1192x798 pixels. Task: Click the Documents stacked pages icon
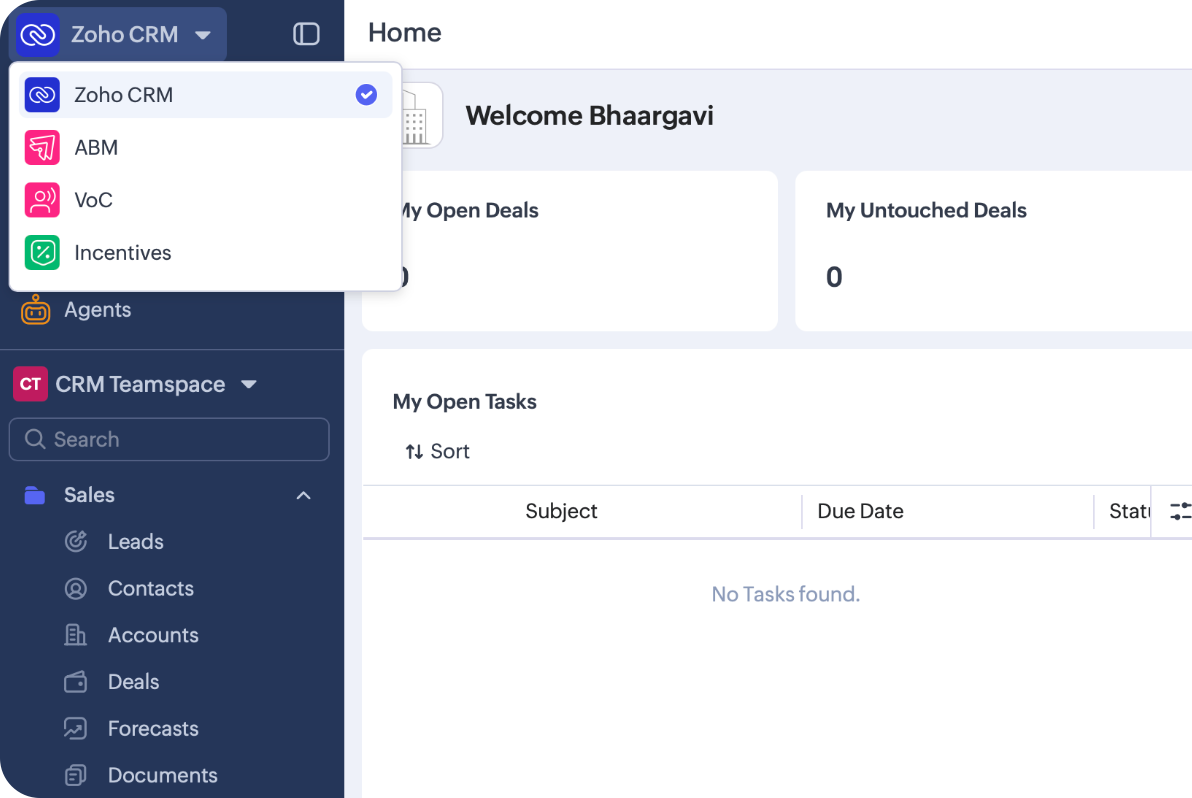tap(75, 775)
